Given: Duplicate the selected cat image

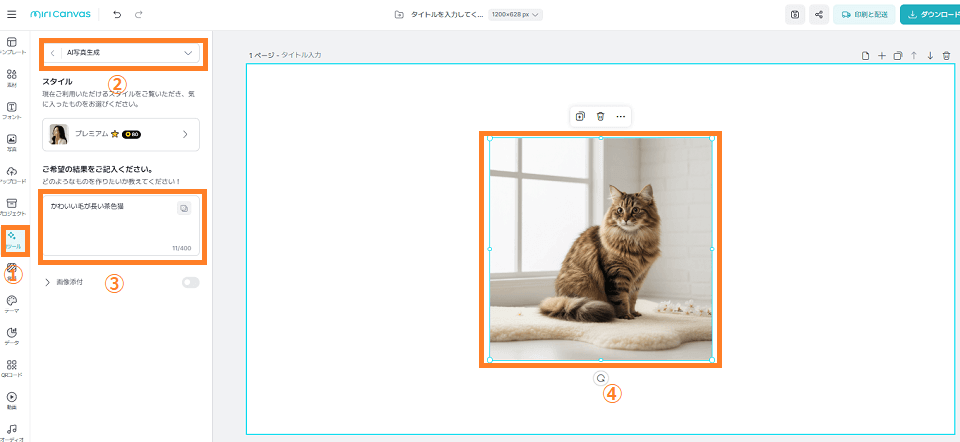Looking at the screenshot, I should point(580,117).
